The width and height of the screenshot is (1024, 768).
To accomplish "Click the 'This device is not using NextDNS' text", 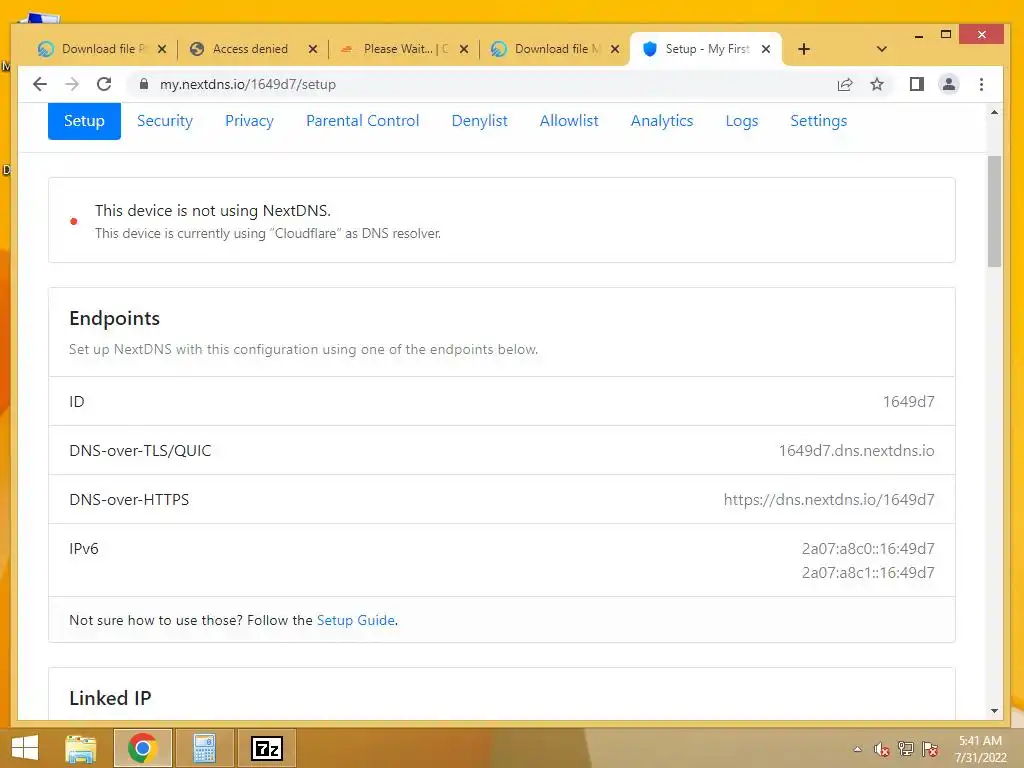I will (213, 211).
